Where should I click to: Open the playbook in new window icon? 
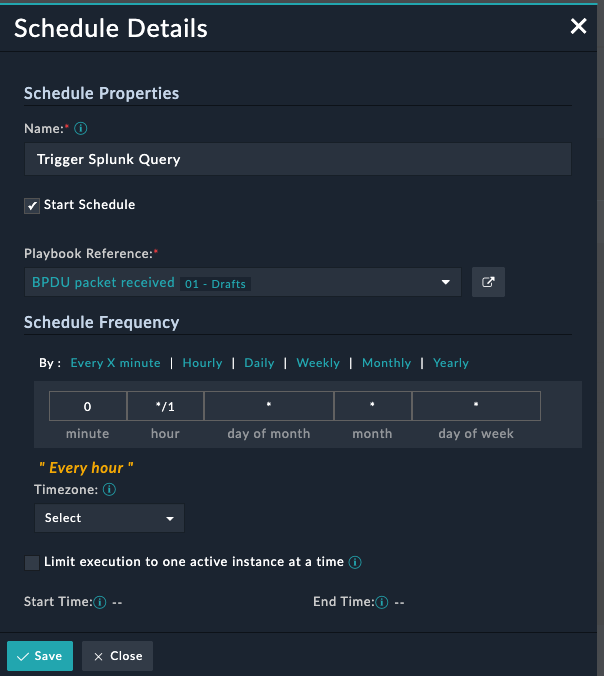coord(488,282)
